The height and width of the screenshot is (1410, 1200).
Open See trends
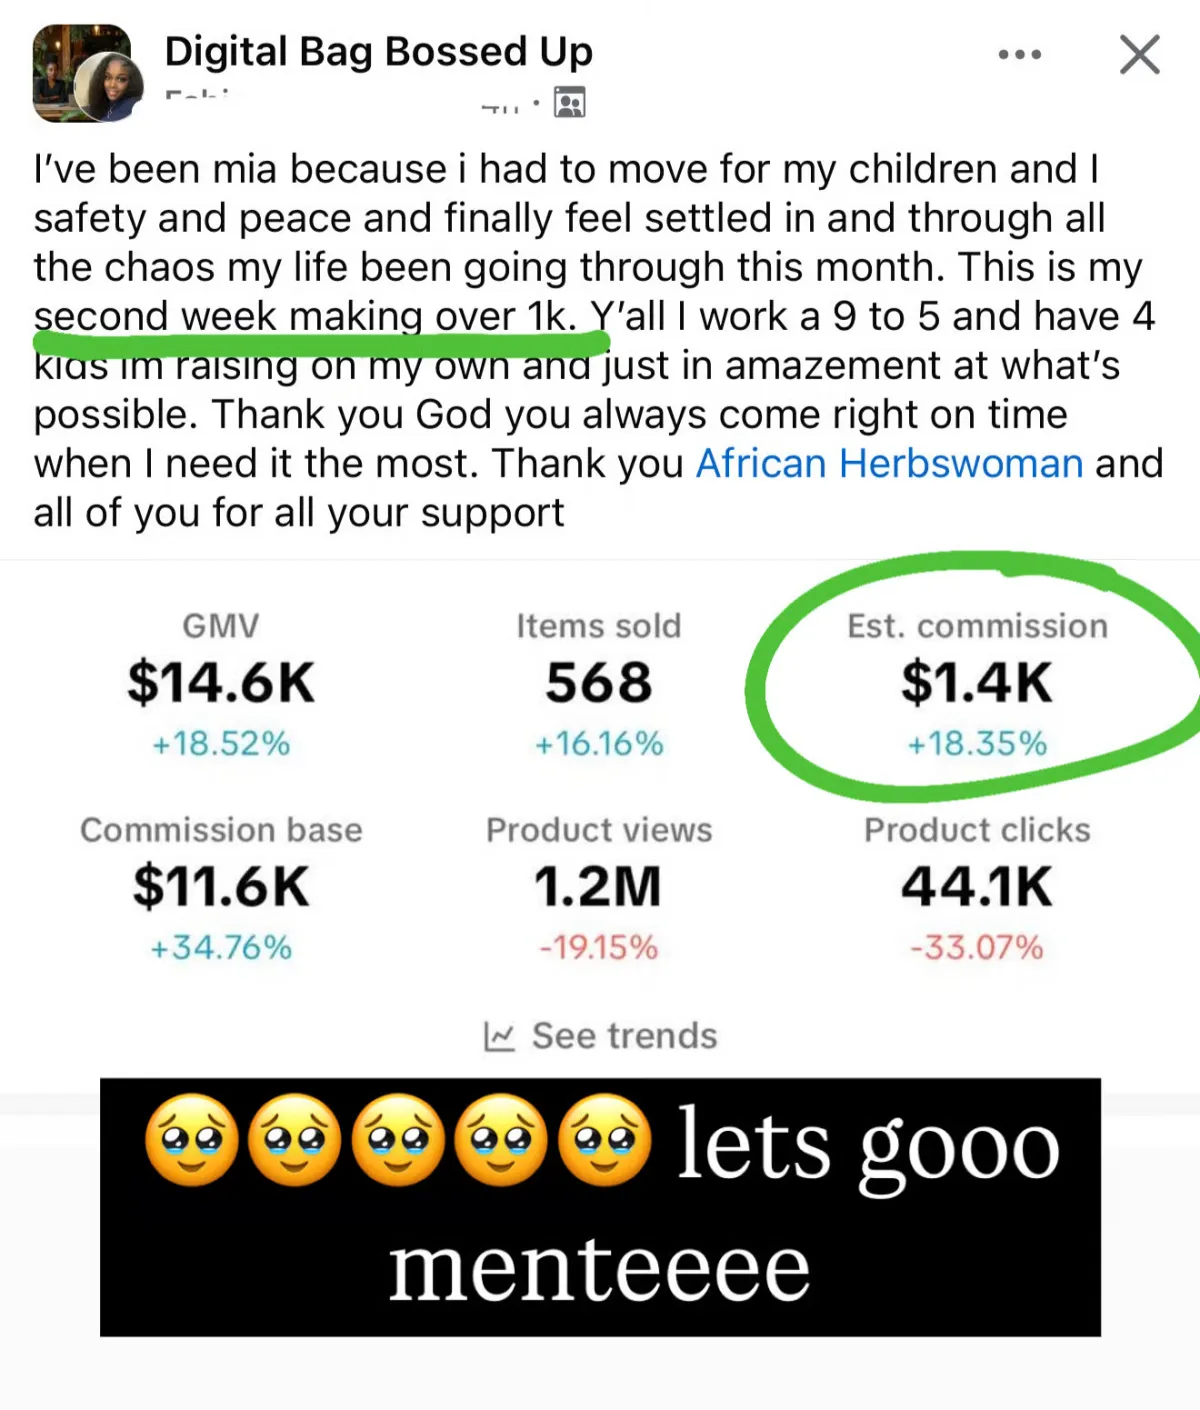pyautogui.click(x=624, y=1036)
